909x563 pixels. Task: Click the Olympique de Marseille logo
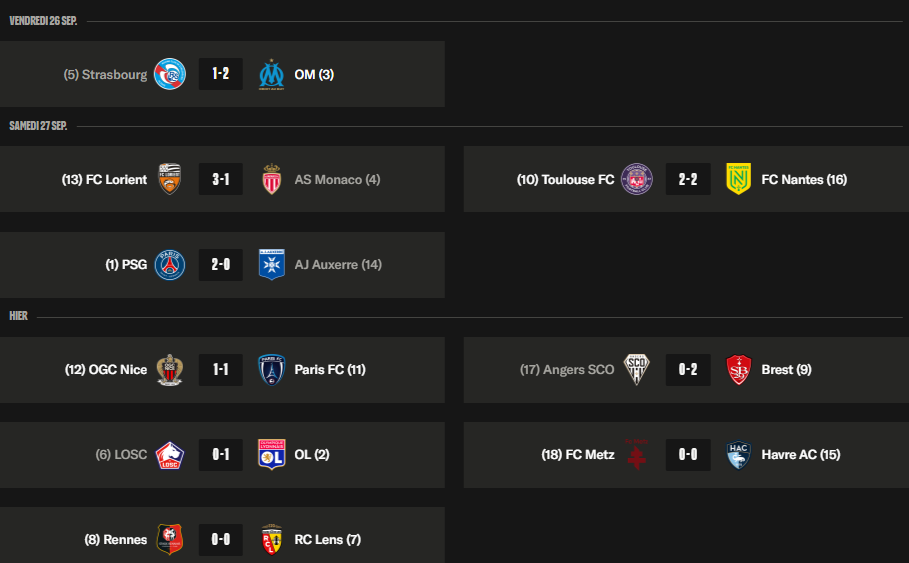[x=271, y=74]
